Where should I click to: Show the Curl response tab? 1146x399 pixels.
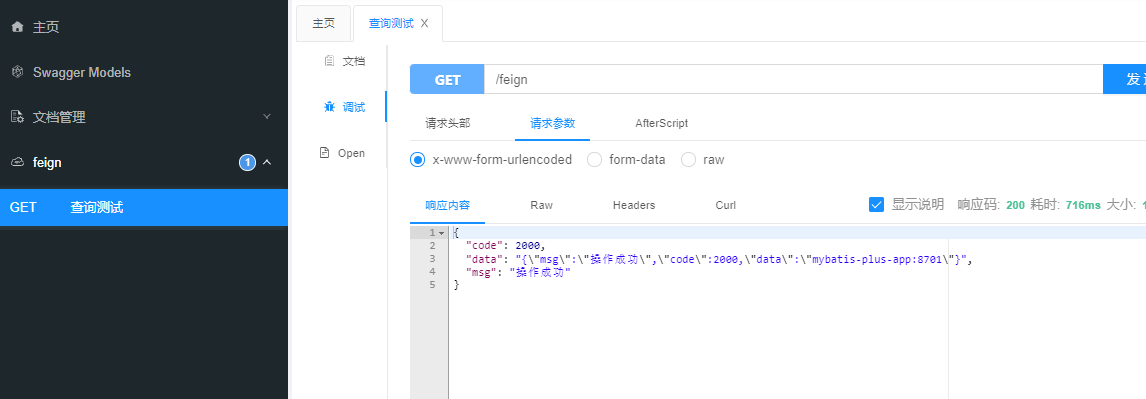[726, 205]
